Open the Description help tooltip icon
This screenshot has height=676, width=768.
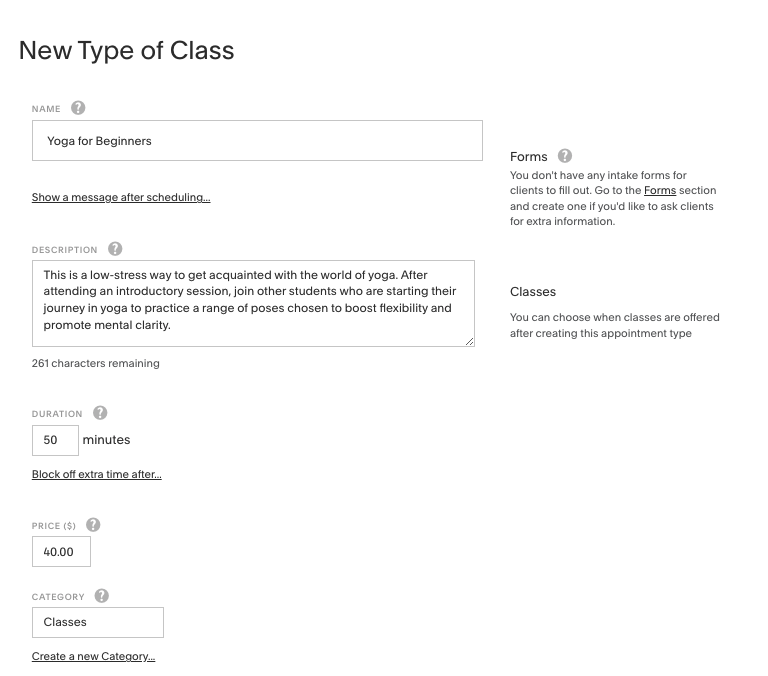pos(115,249)
